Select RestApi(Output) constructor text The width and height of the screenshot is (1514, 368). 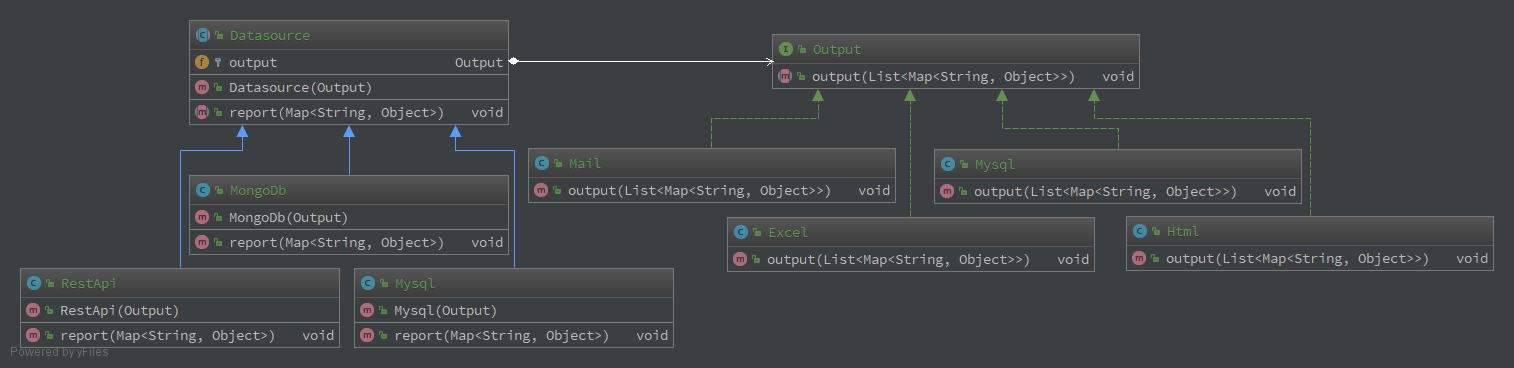point(120,310)
